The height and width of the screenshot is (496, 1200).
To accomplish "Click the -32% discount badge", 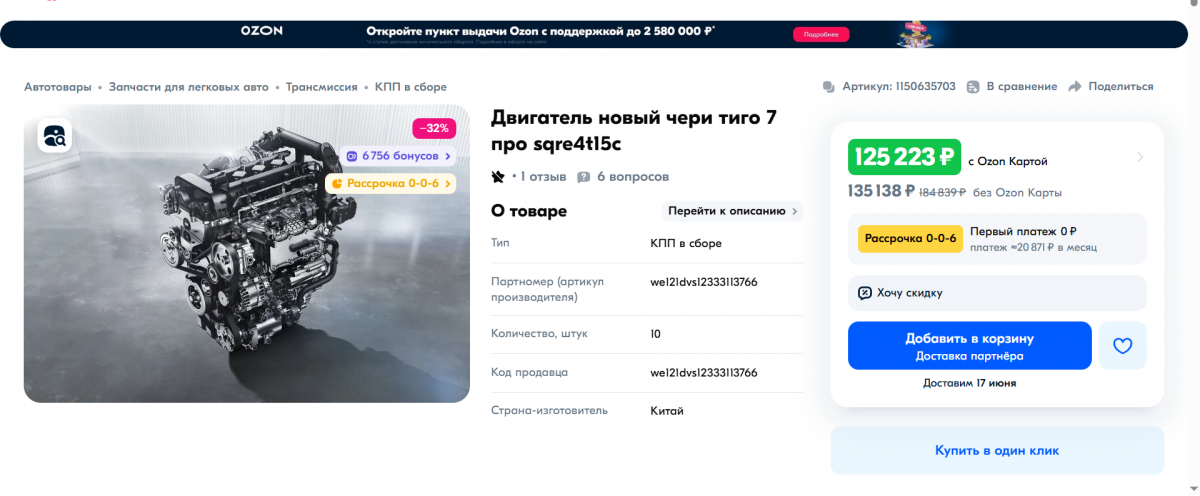I will [435, 128].
